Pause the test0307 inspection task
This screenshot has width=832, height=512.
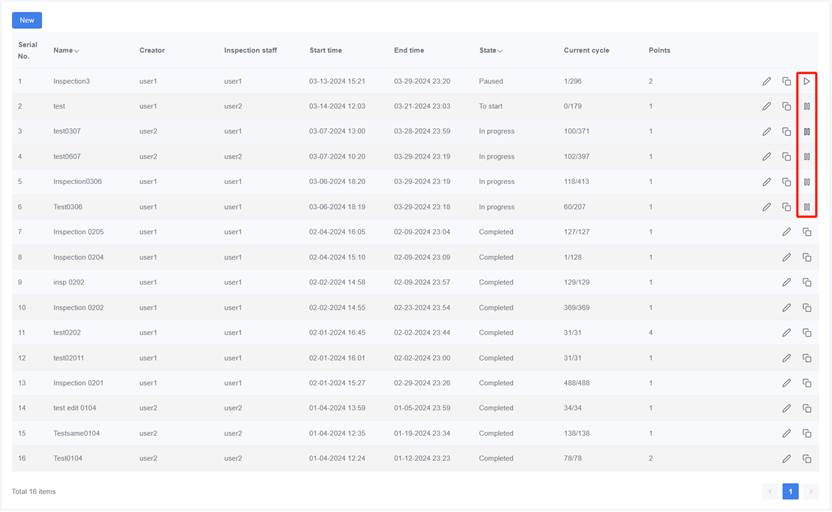807,132
